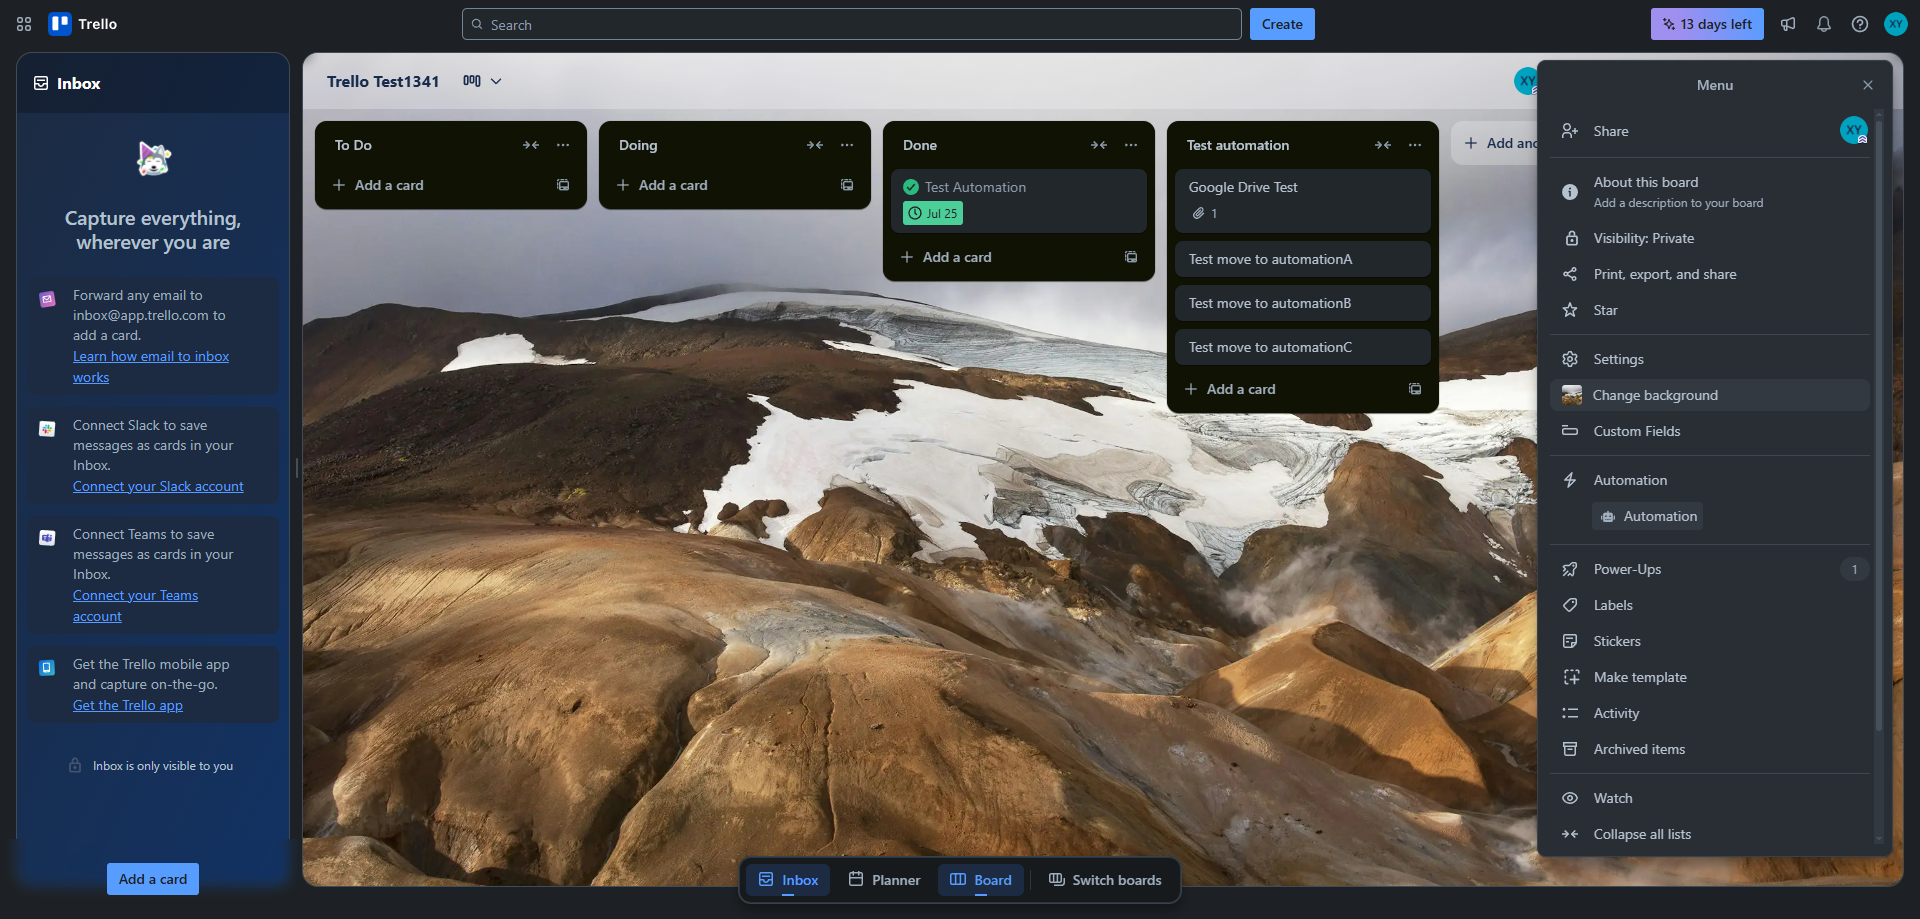Click Collapse all lists menu item
1920x919 pixels.
click(x=1709, y=834)
